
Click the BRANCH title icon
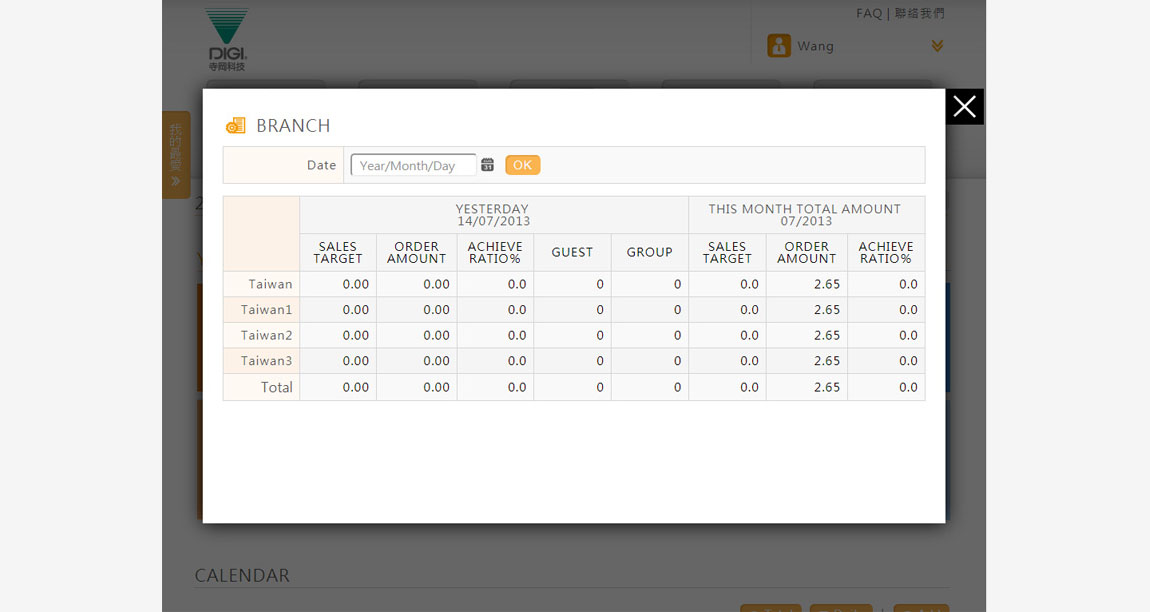235,126
